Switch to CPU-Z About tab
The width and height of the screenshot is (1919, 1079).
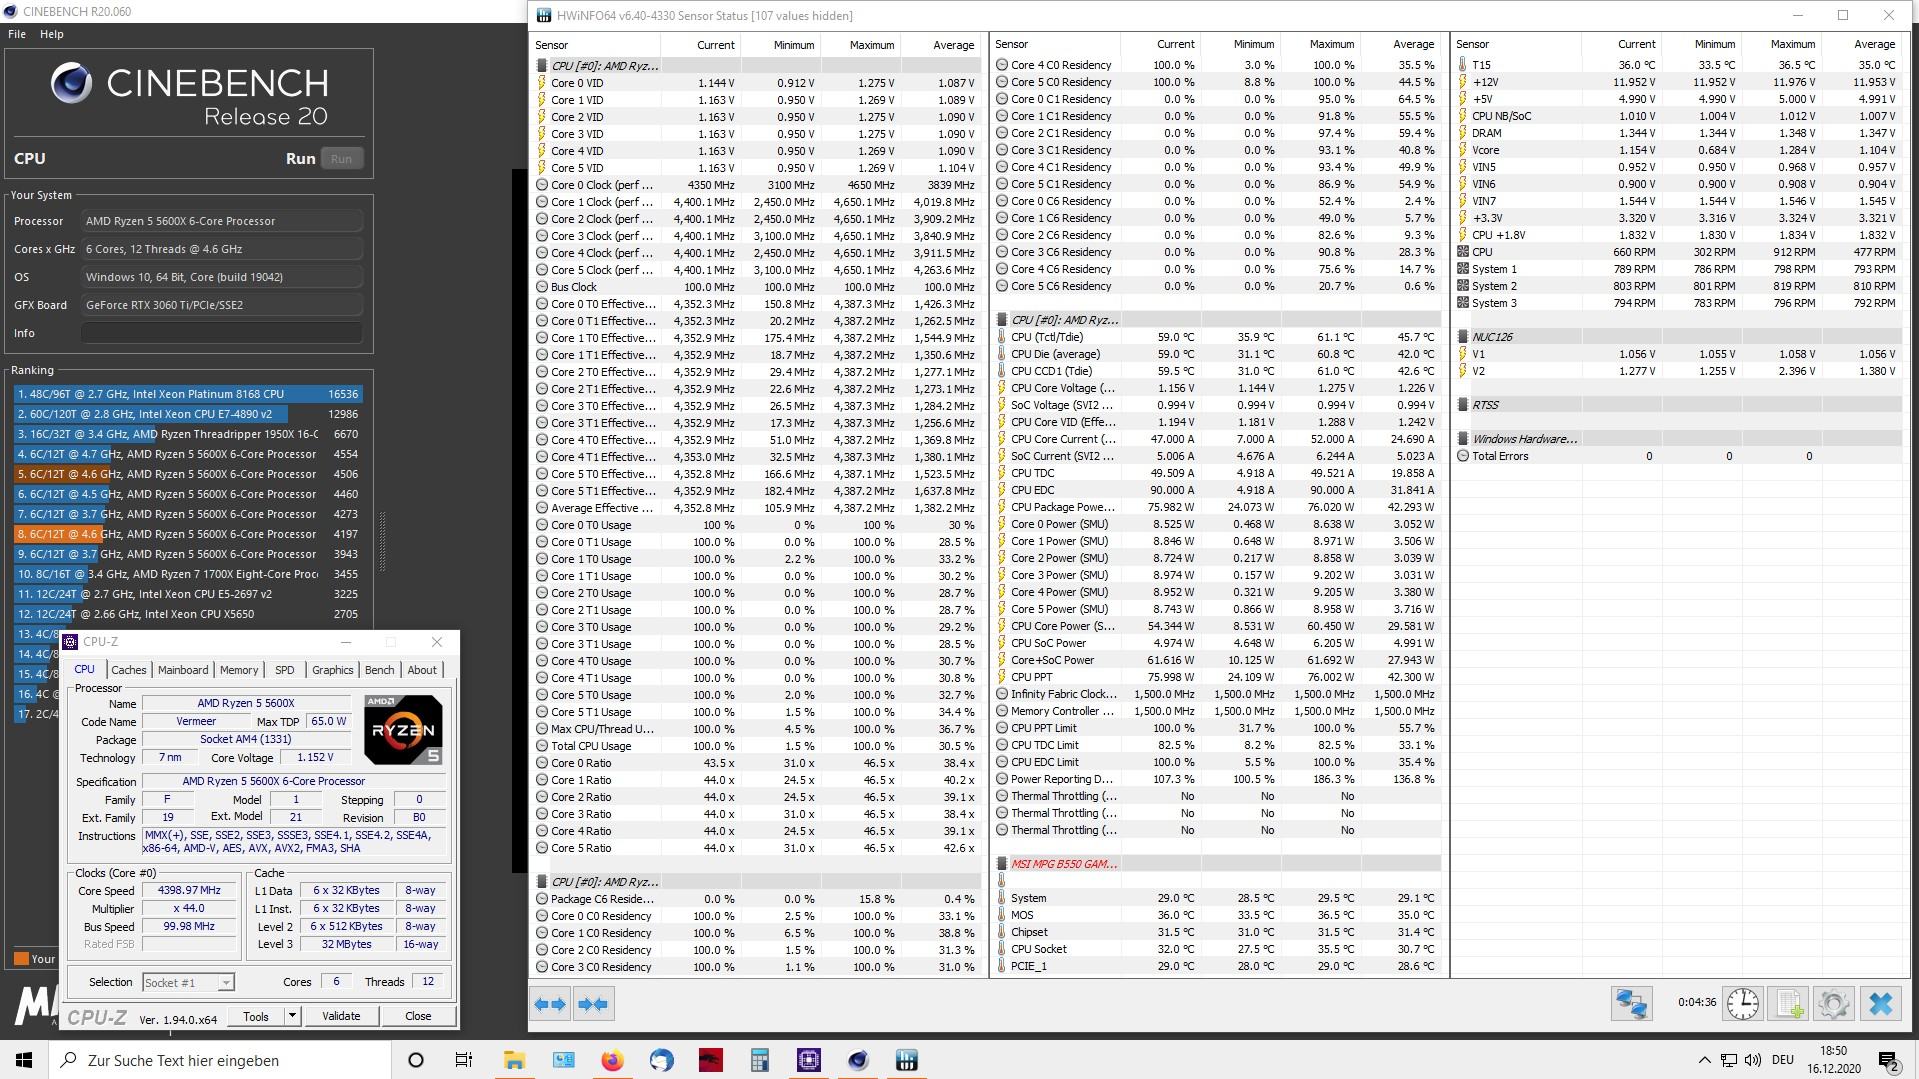click(422, 670)
